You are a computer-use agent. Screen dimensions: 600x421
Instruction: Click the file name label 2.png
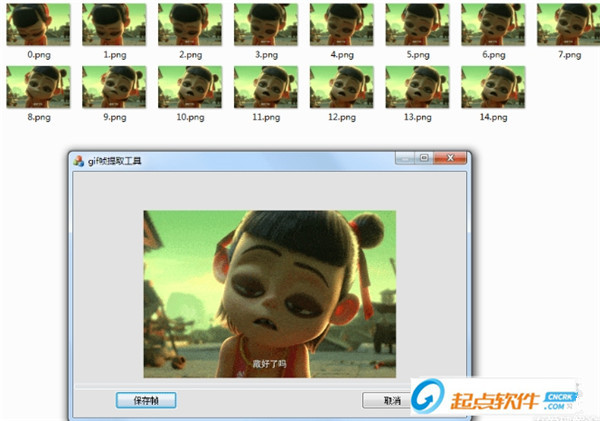pos(190,55)
